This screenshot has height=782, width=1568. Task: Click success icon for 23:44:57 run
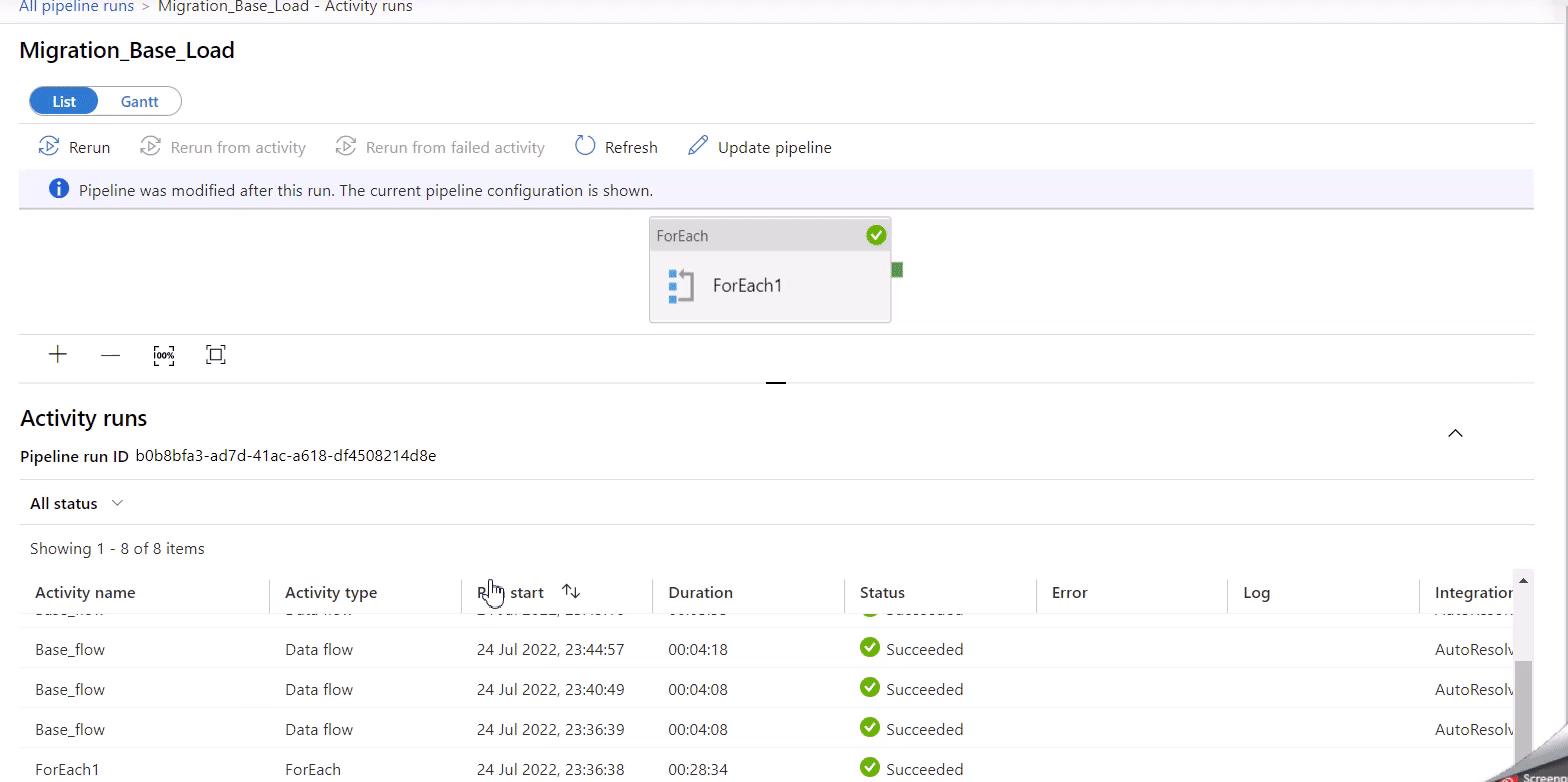pos(869,647)
